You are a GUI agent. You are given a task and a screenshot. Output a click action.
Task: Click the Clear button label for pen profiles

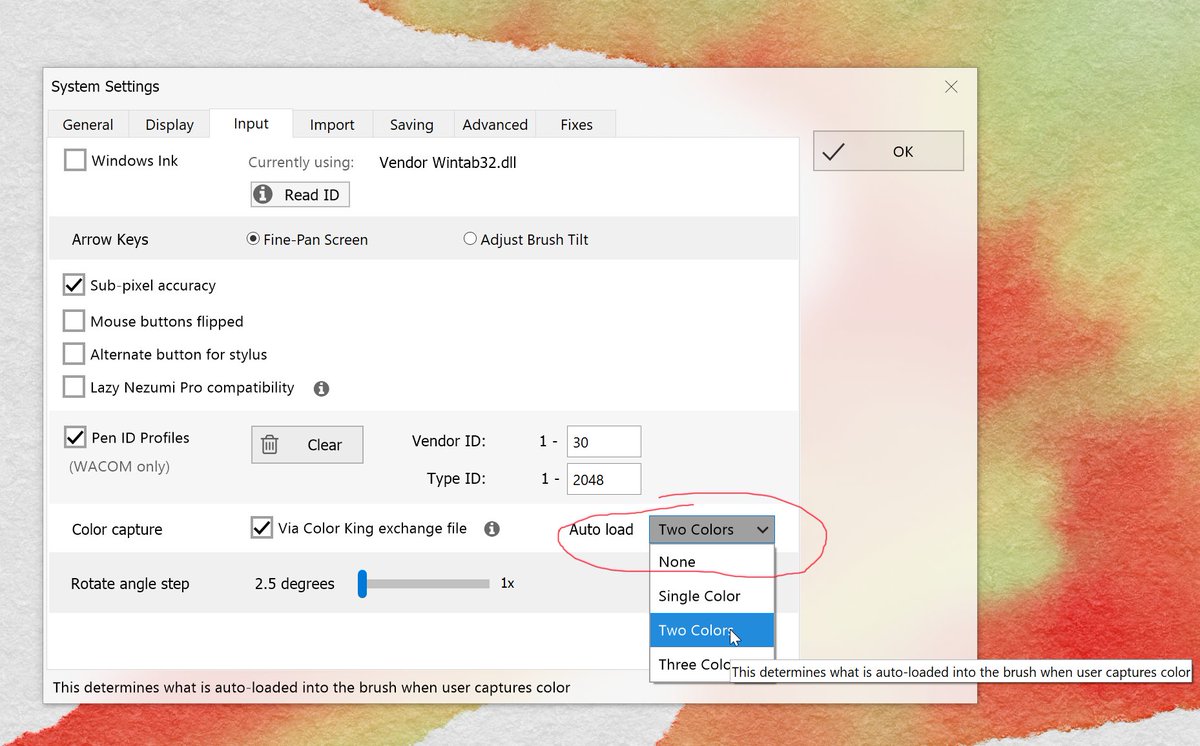pos(324,445)
